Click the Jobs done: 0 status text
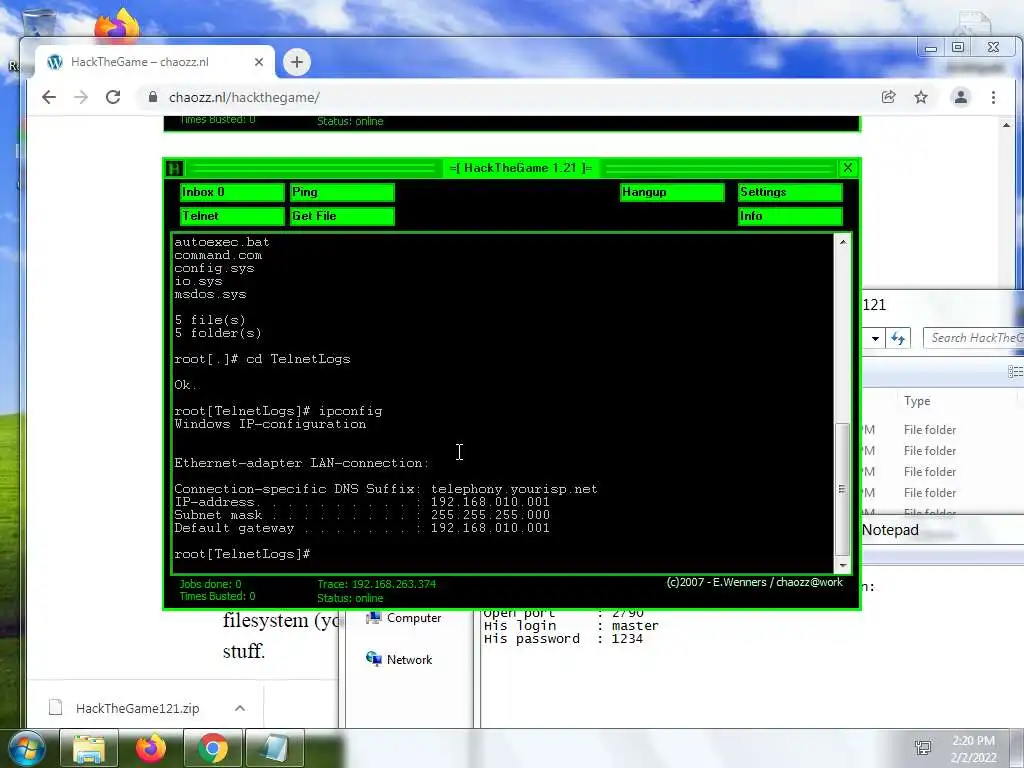Image resolution: width=1024 pixels, height=768 pixels. click(210, 584)
